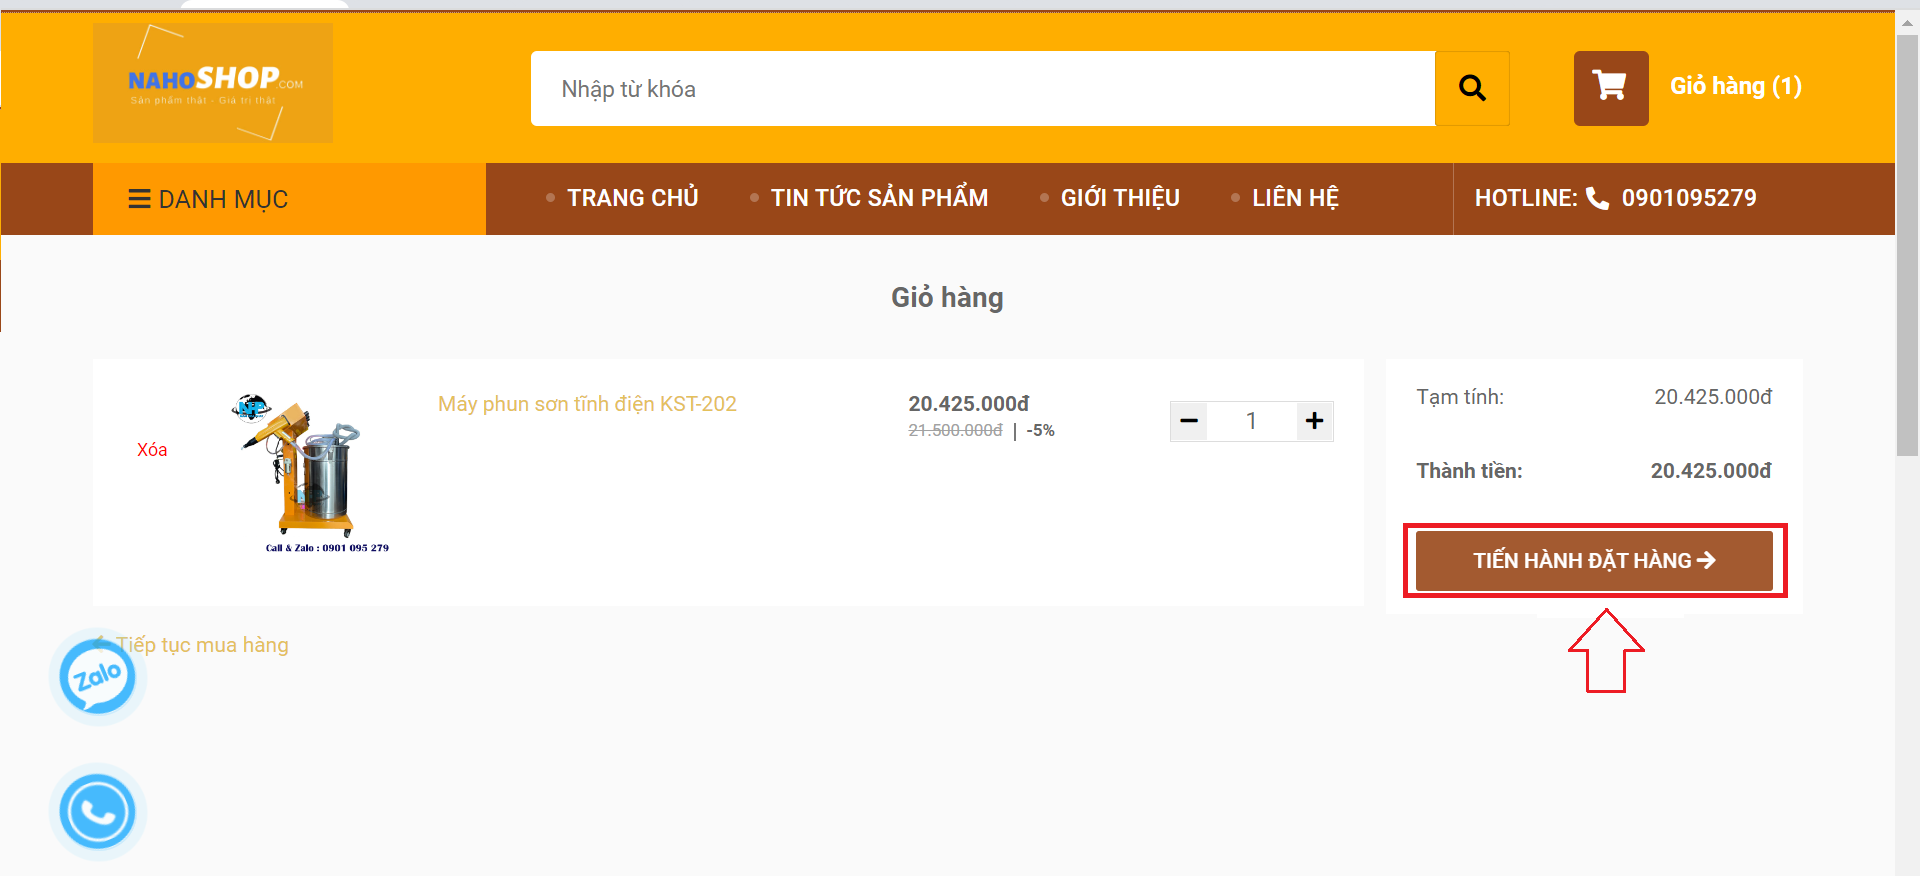Increase quantity with the plus button

pos(1314,421)
